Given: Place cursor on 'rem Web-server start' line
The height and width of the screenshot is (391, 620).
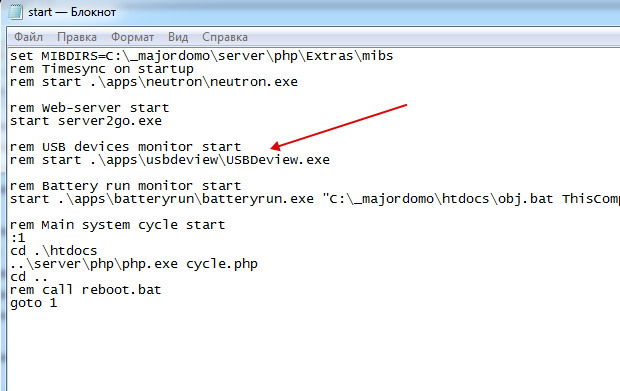Looking at the screenshot, I should click(x=89, y=108).
